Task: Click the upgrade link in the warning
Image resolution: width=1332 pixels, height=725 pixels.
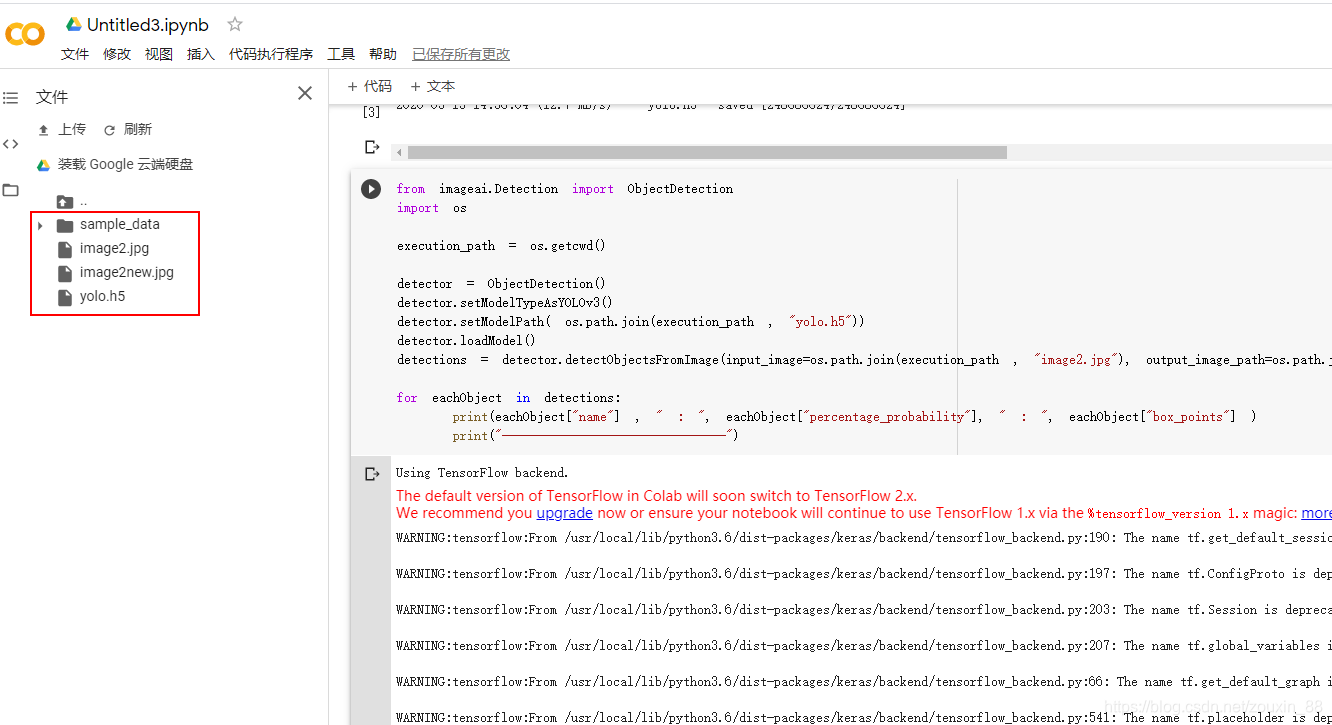Action: [x=564, y=512]
